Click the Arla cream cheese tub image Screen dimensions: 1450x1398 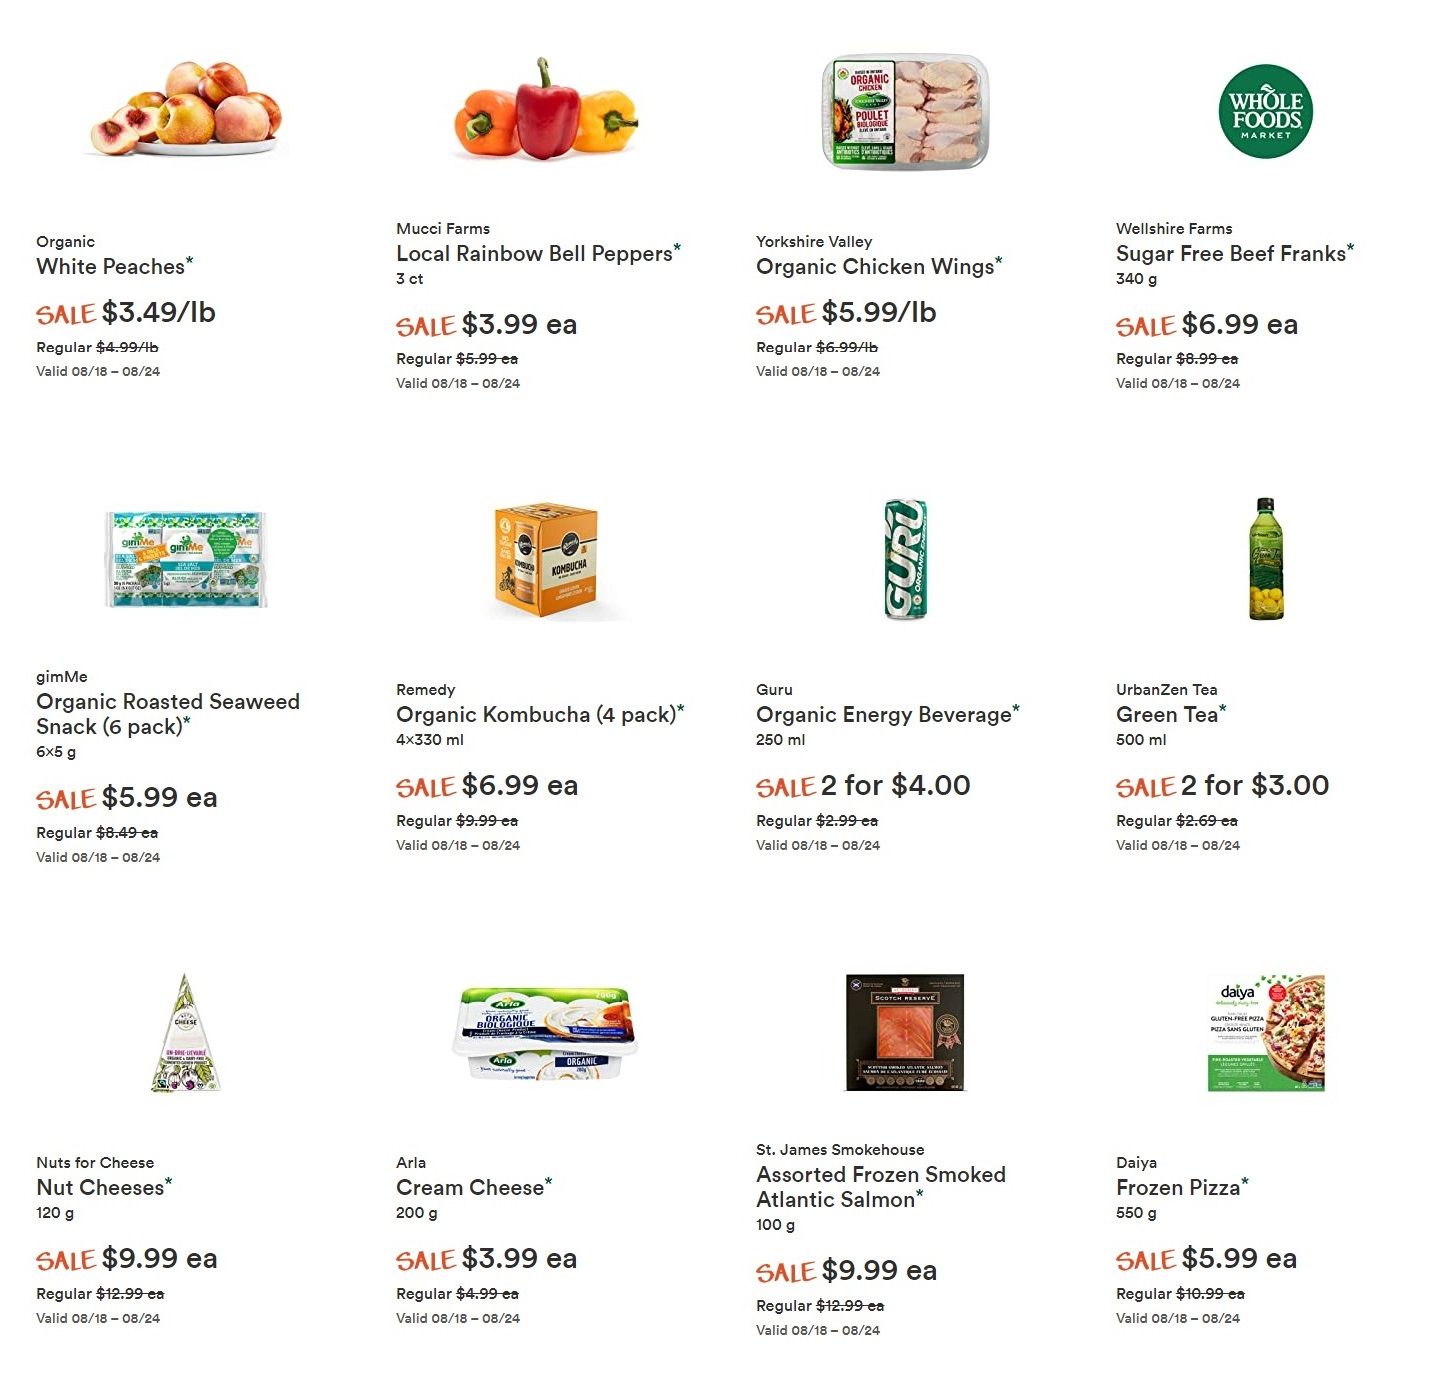[546, 1033]
